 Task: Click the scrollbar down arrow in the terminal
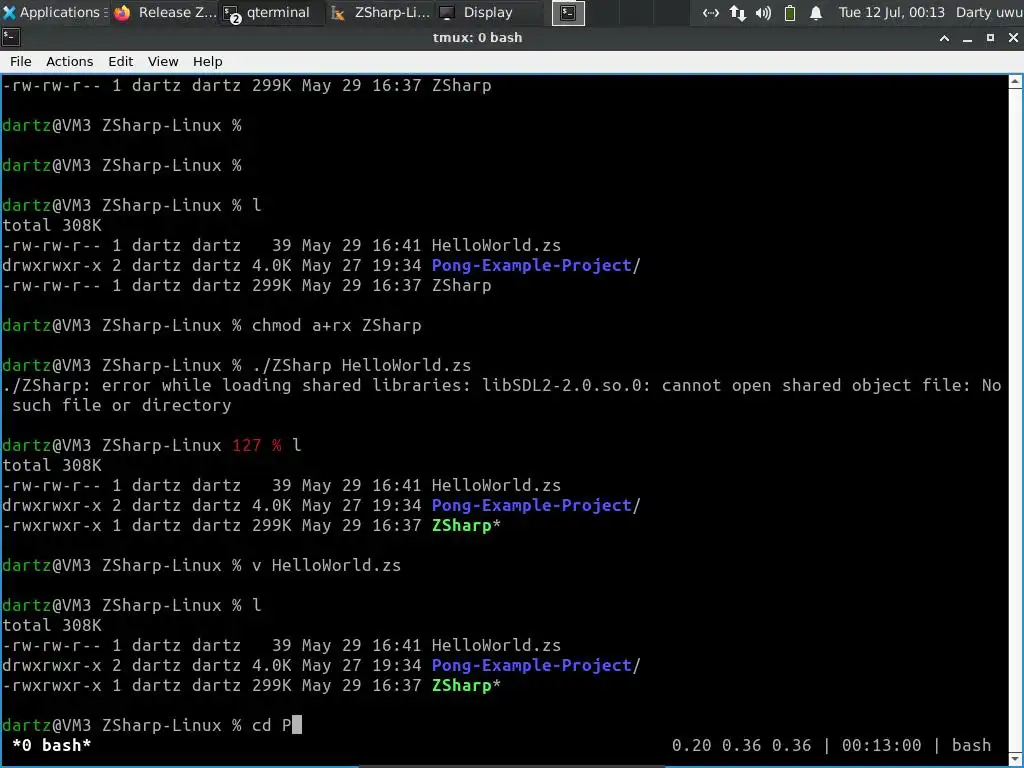tap(1016, 758)
